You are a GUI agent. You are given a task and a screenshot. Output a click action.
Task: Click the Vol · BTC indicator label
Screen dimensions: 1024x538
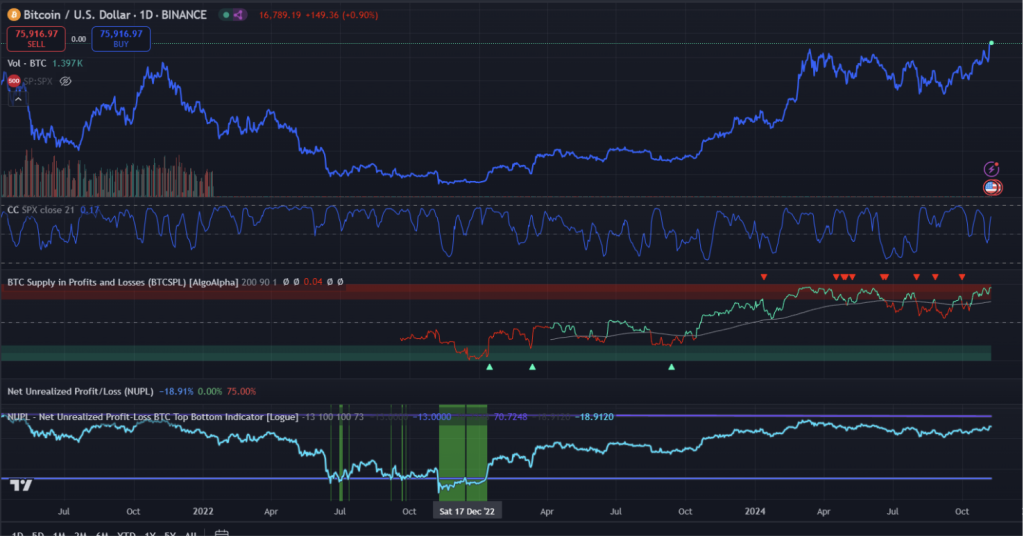[28, 63]
